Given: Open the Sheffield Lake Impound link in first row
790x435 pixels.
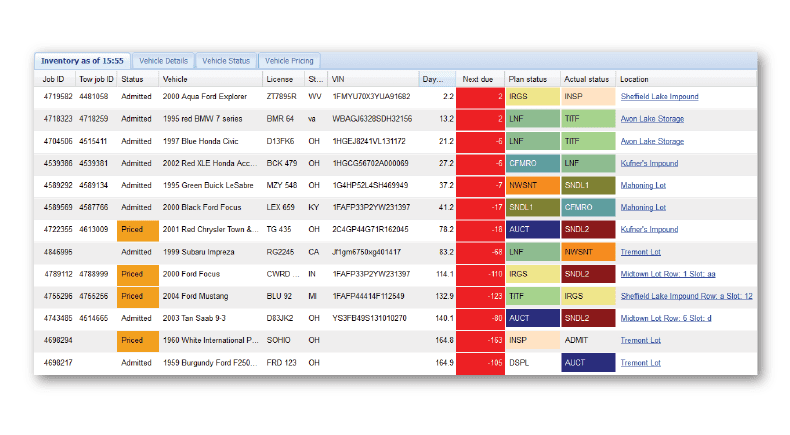Looking at the screenshot, I should point(659,97).
